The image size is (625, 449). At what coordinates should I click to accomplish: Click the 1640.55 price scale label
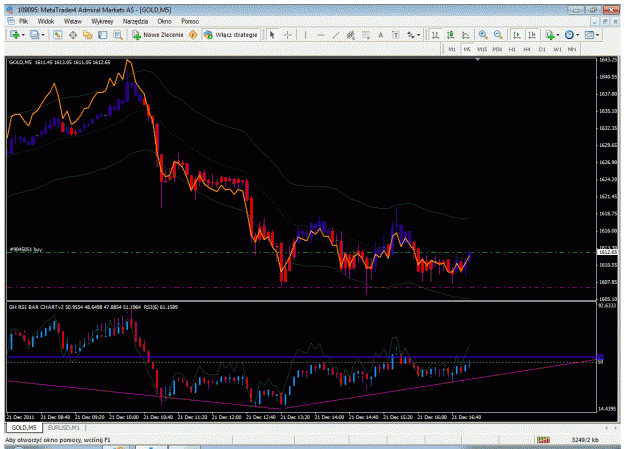tap(608, 77)
